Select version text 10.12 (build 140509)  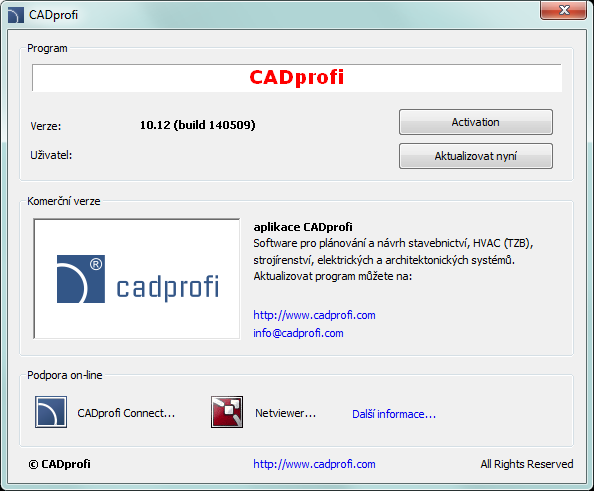197,125
